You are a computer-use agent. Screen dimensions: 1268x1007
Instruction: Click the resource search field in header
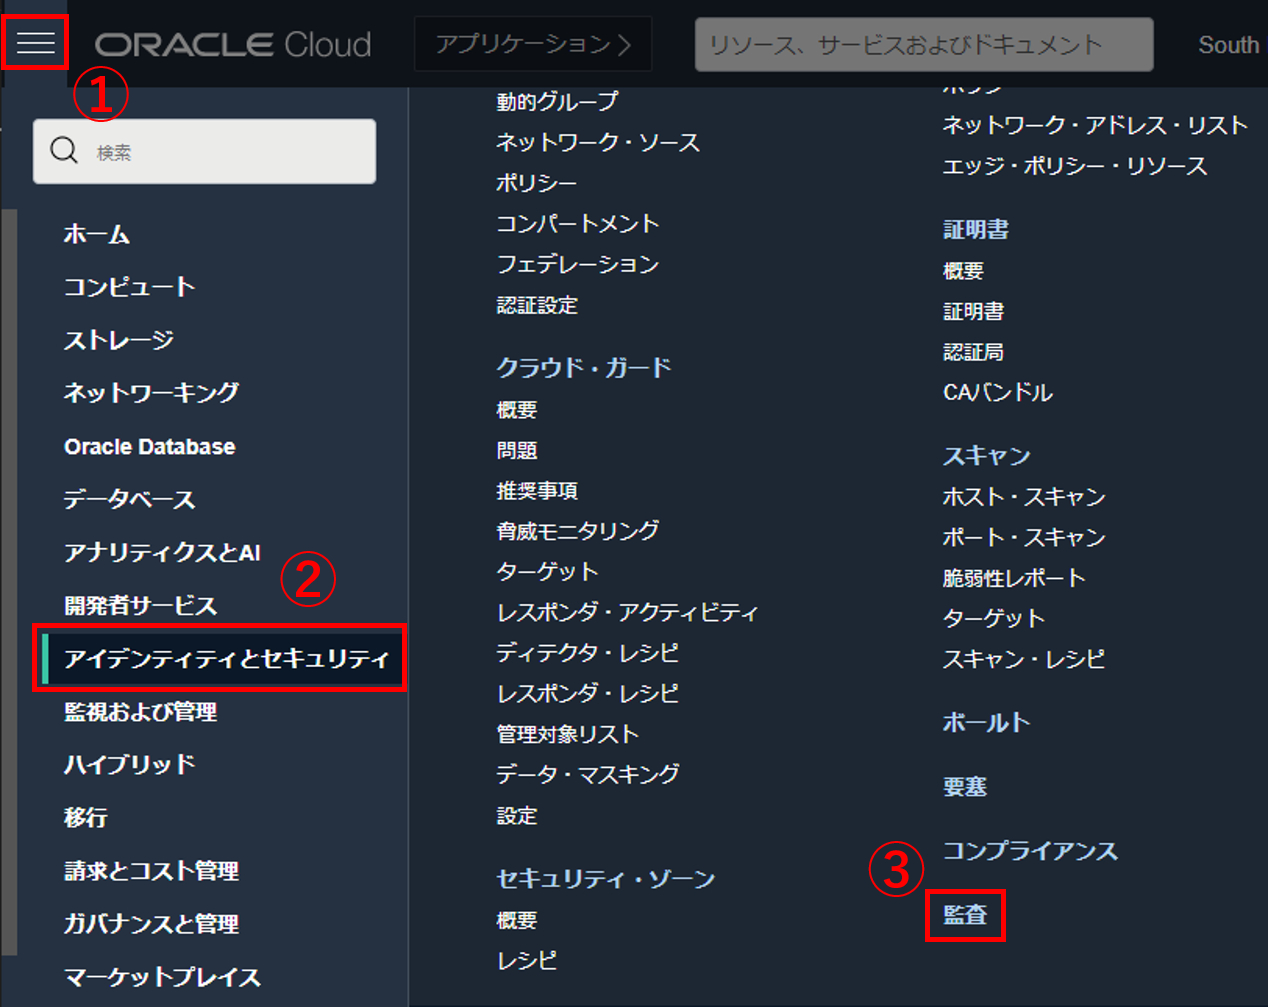[x=923, y=45]
